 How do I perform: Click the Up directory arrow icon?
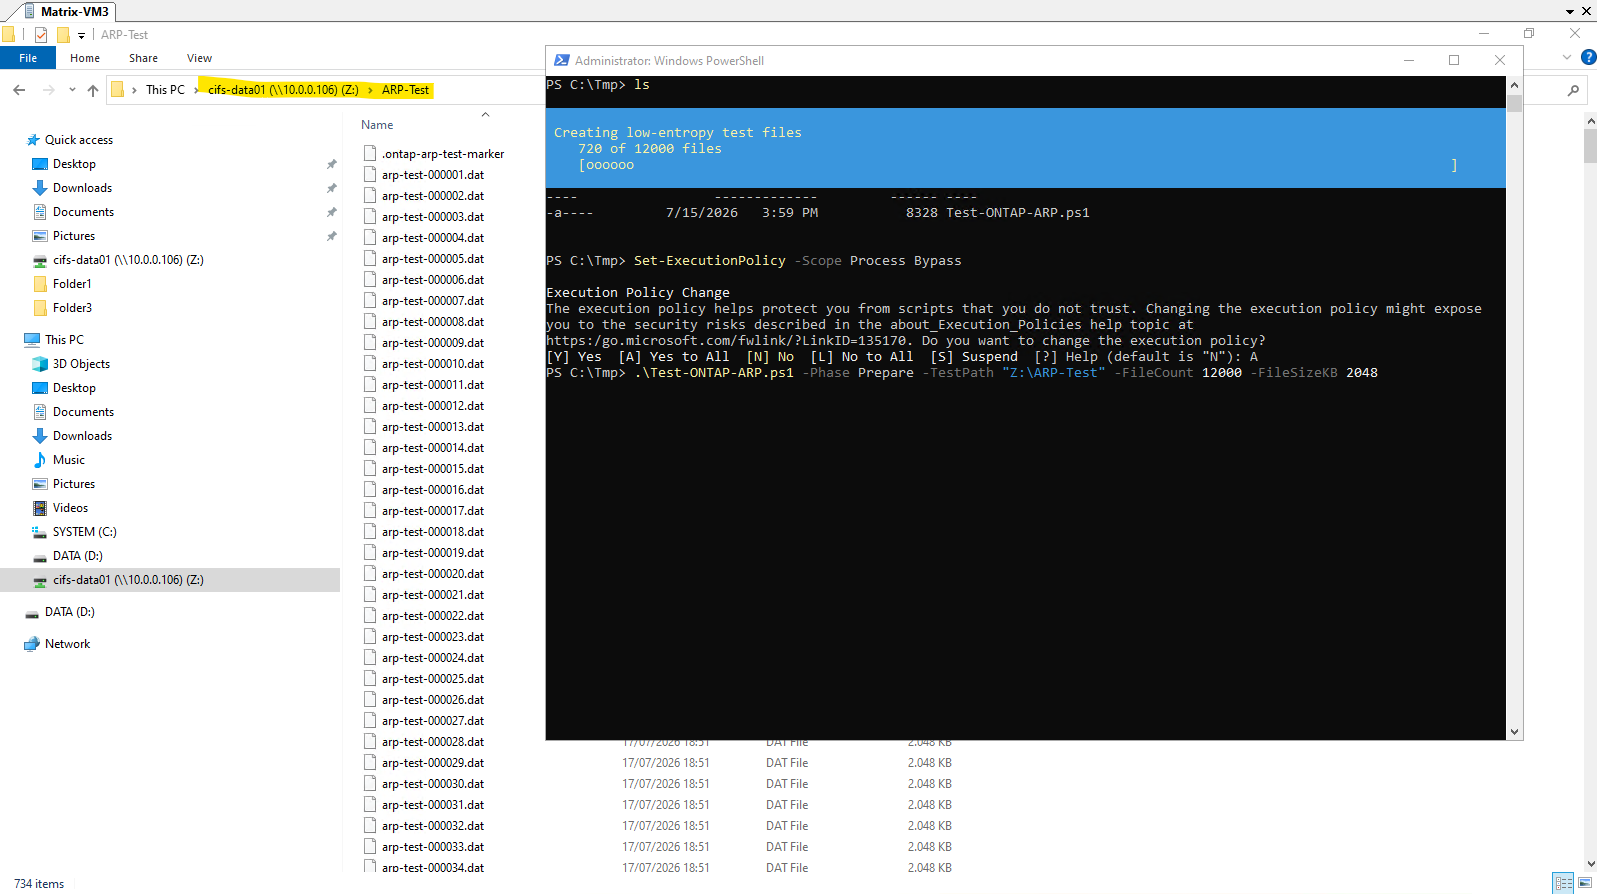click(93, 90)
